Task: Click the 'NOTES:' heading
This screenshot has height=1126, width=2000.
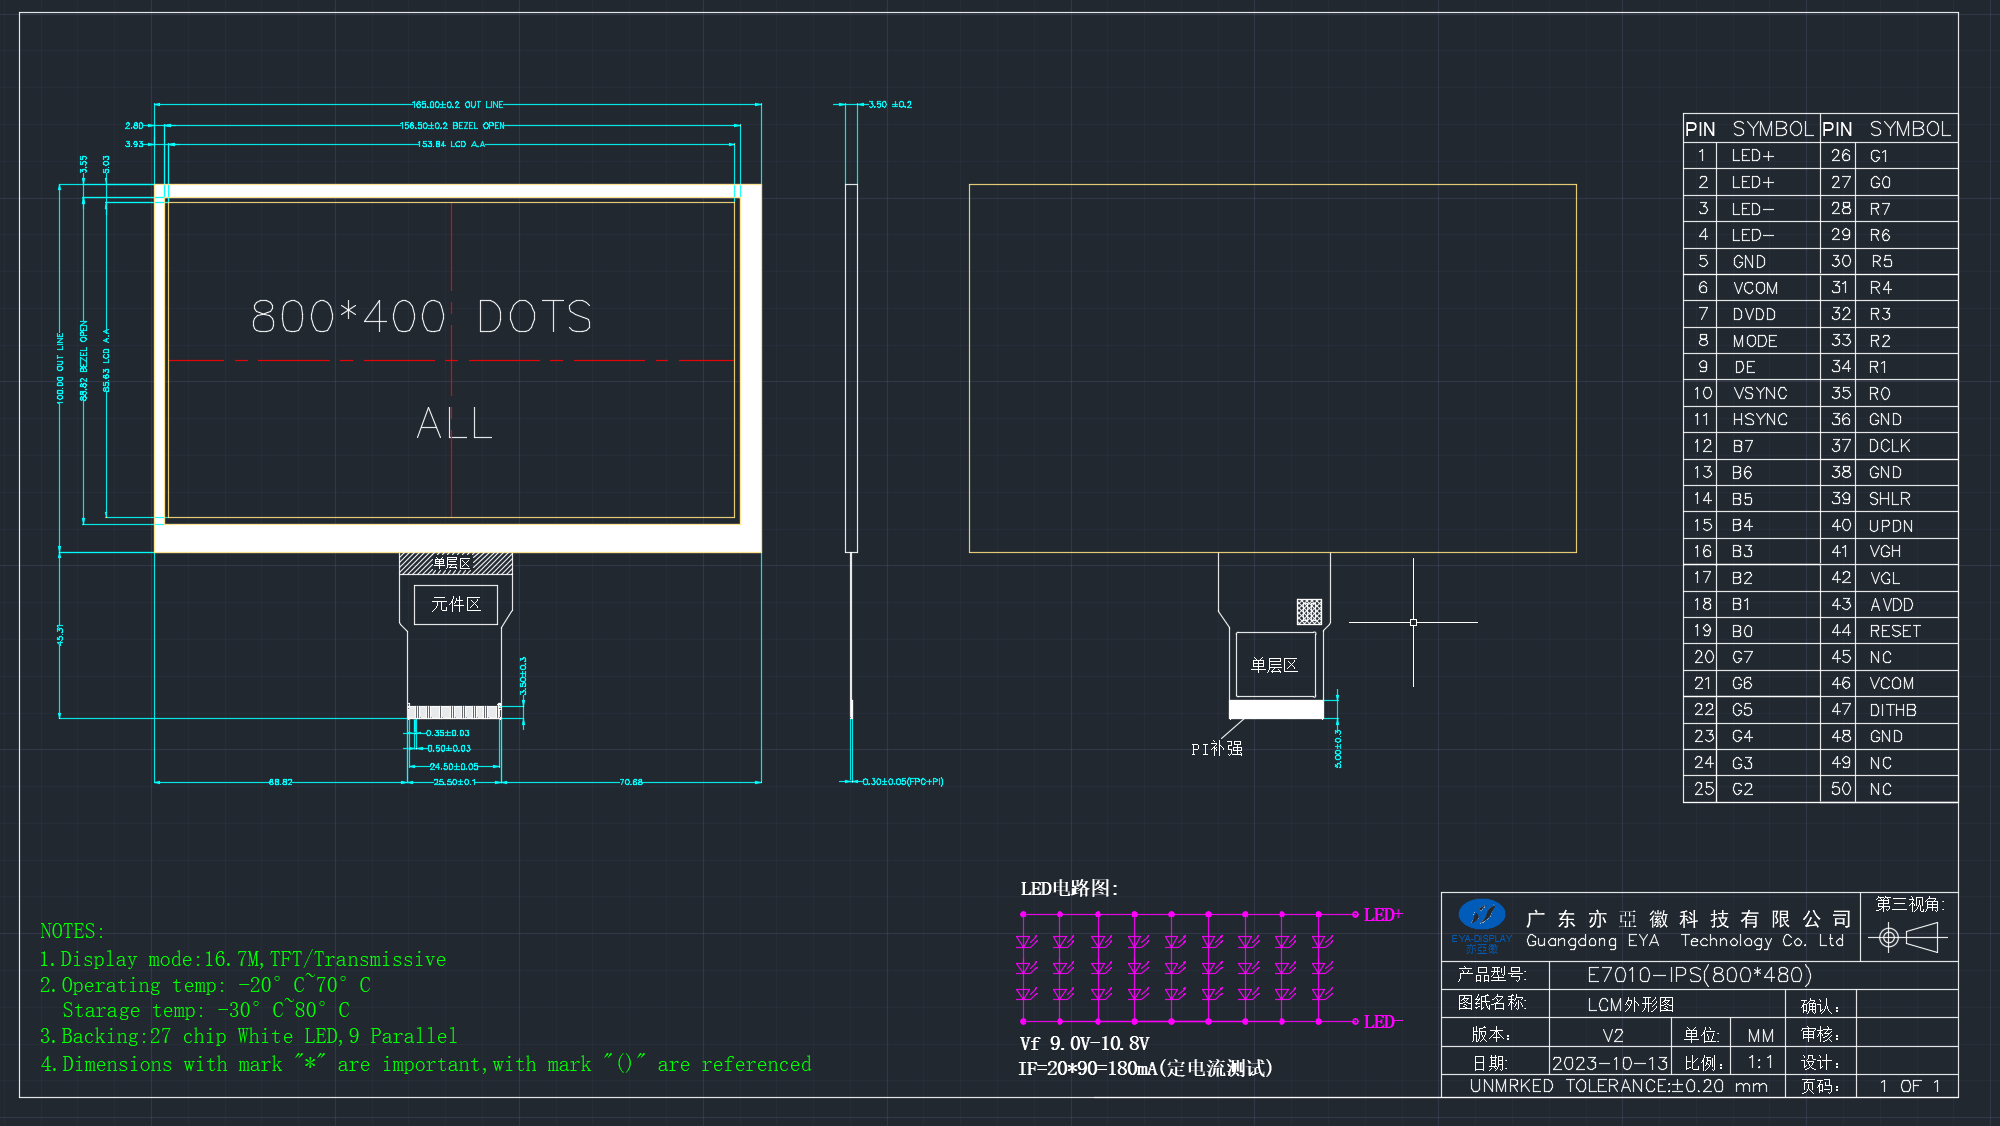Action: pos(72,931)
